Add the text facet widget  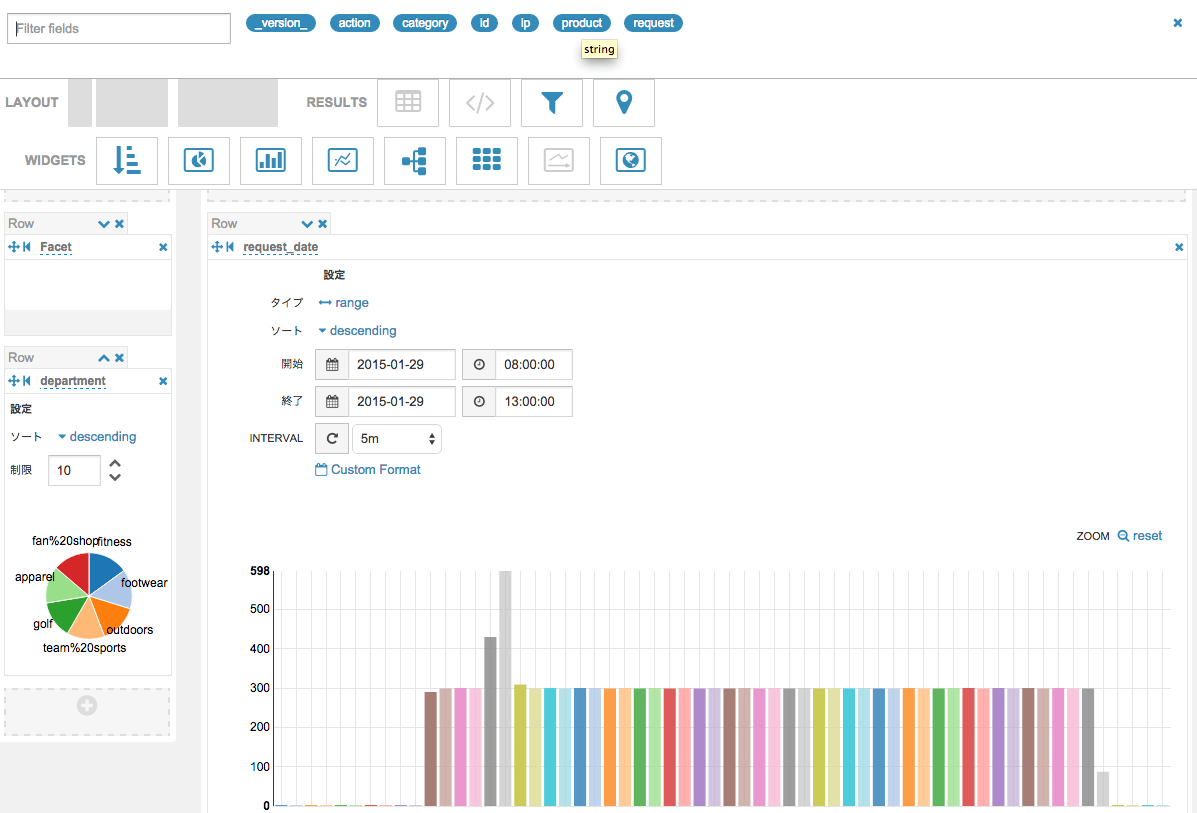click(127, 160)
